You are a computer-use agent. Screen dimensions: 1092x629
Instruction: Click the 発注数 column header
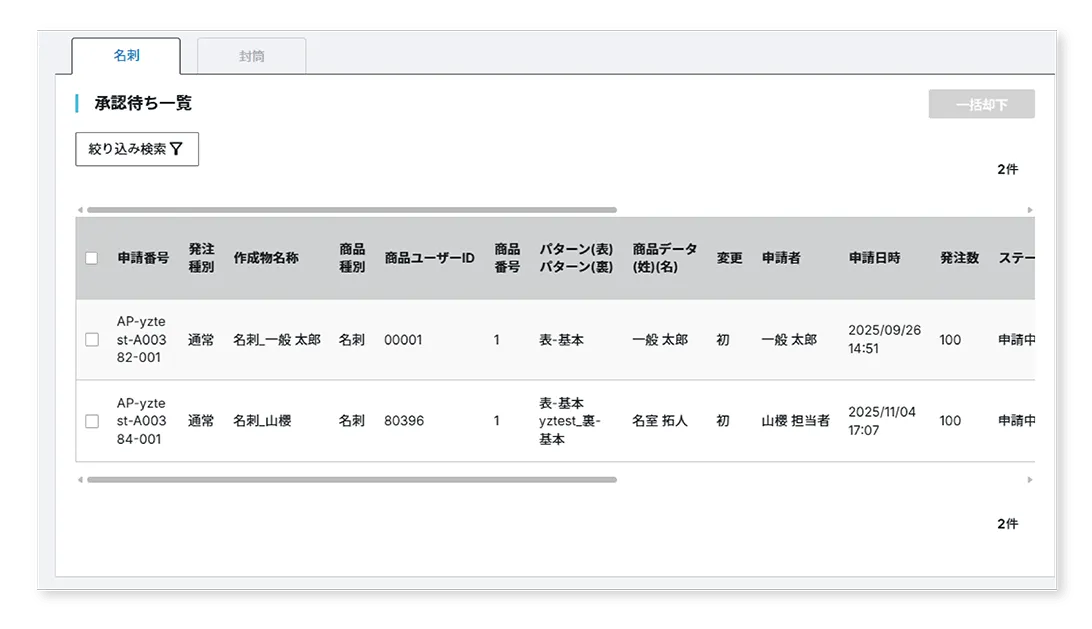tap(958, 257)
